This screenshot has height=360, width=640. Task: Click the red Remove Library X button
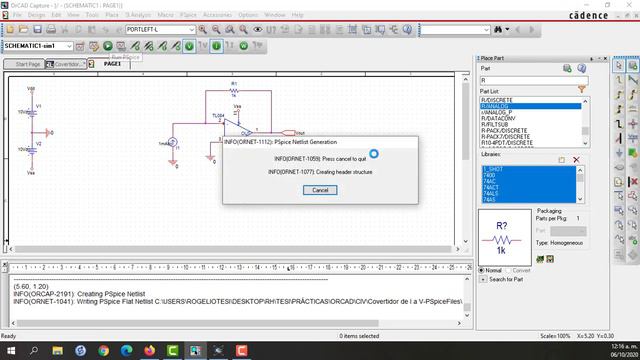pyautogui.click(x=576, y=160)
